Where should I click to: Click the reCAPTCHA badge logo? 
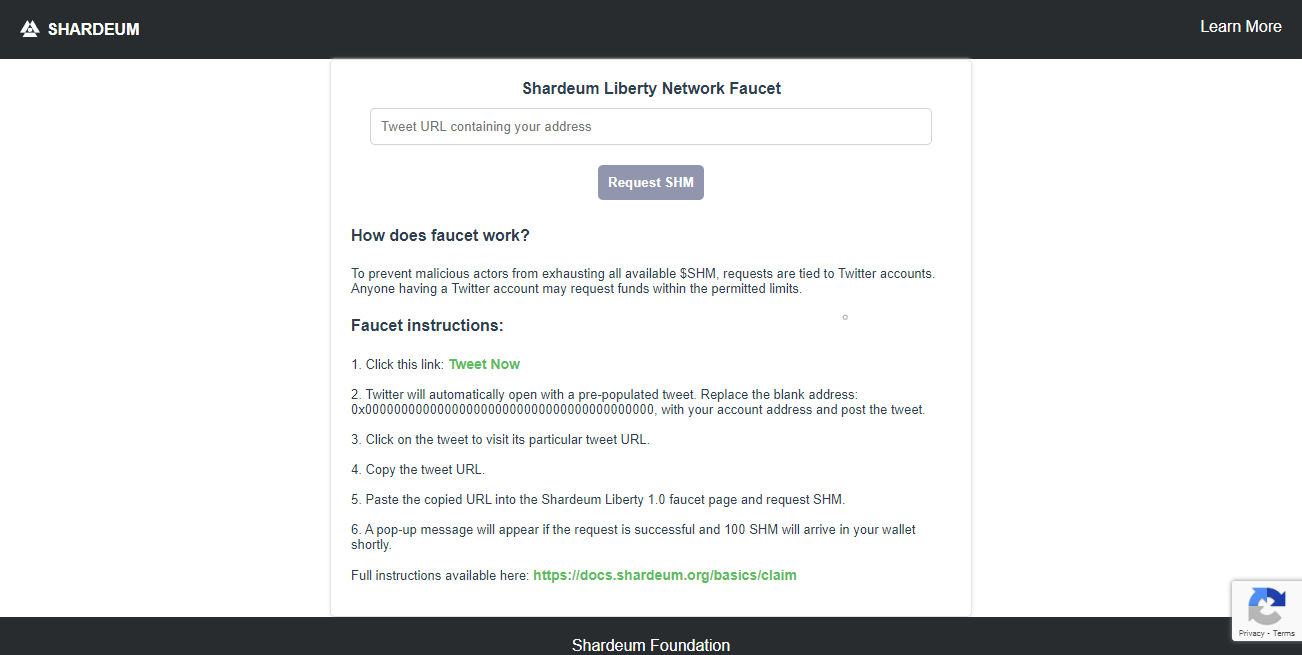point(1266,607)
